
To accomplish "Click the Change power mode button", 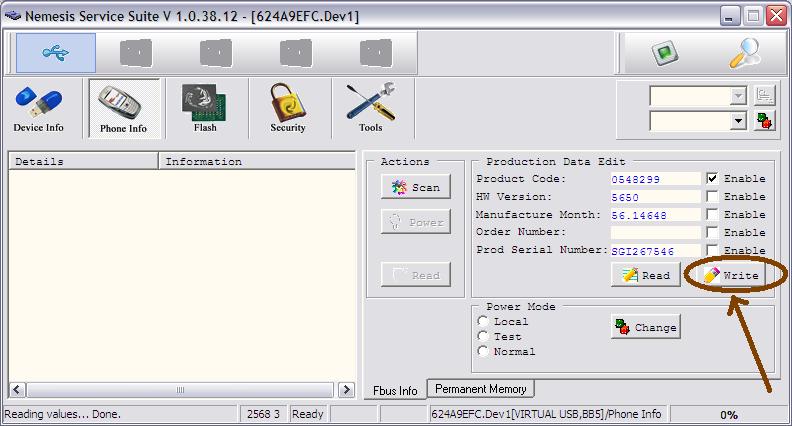I will (x=646, y=327).
